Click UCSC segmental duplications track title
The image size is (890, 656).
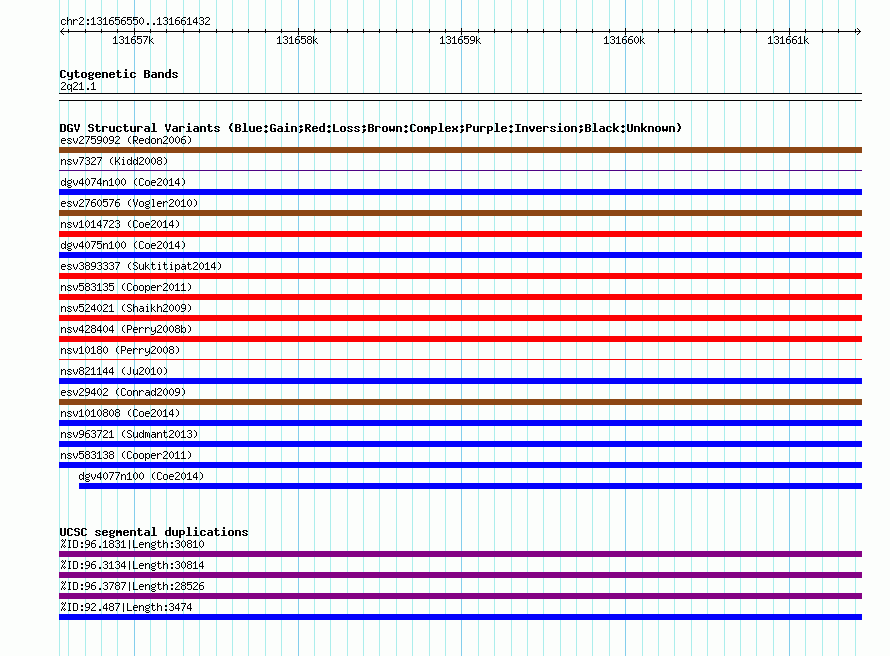tap(154, 532)
